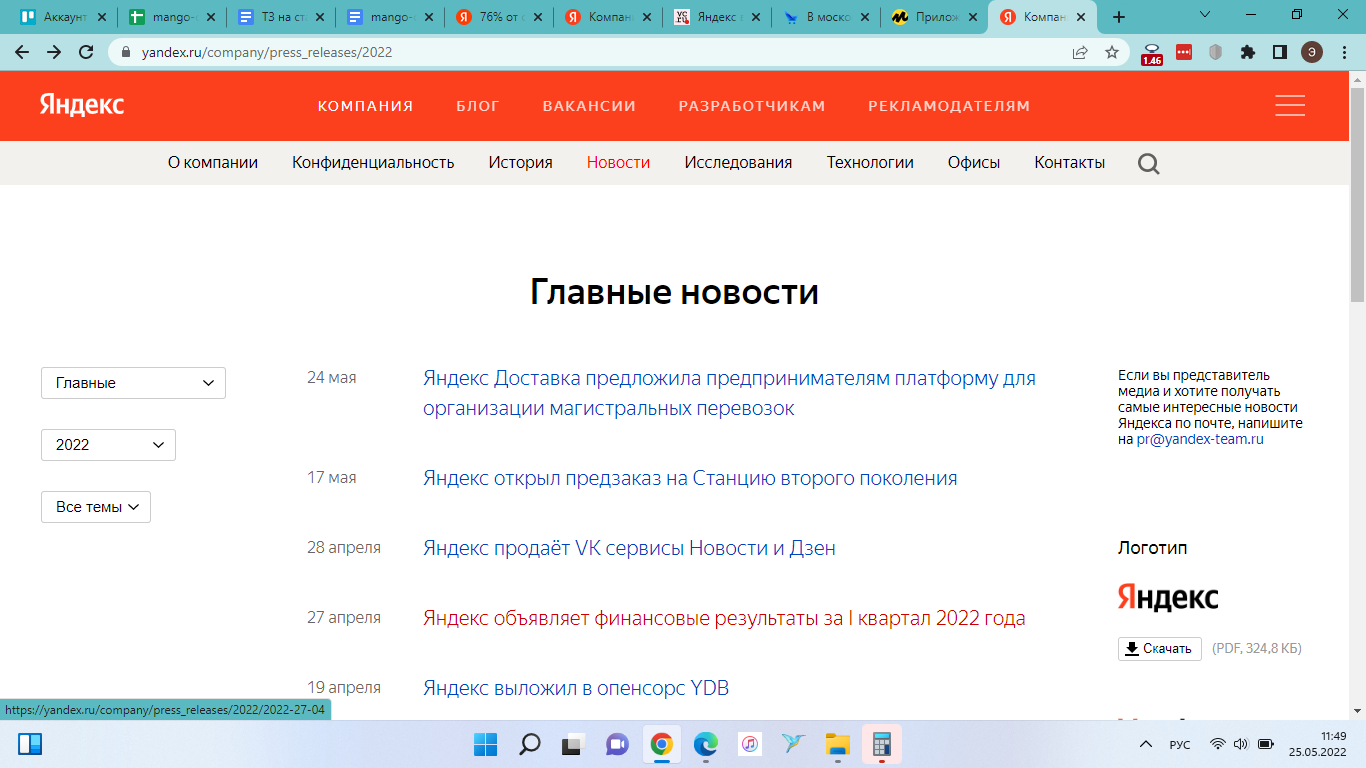Screen dimensions: 1366x768
Task: Open the tab search chevron
Action: (1205, 15)
